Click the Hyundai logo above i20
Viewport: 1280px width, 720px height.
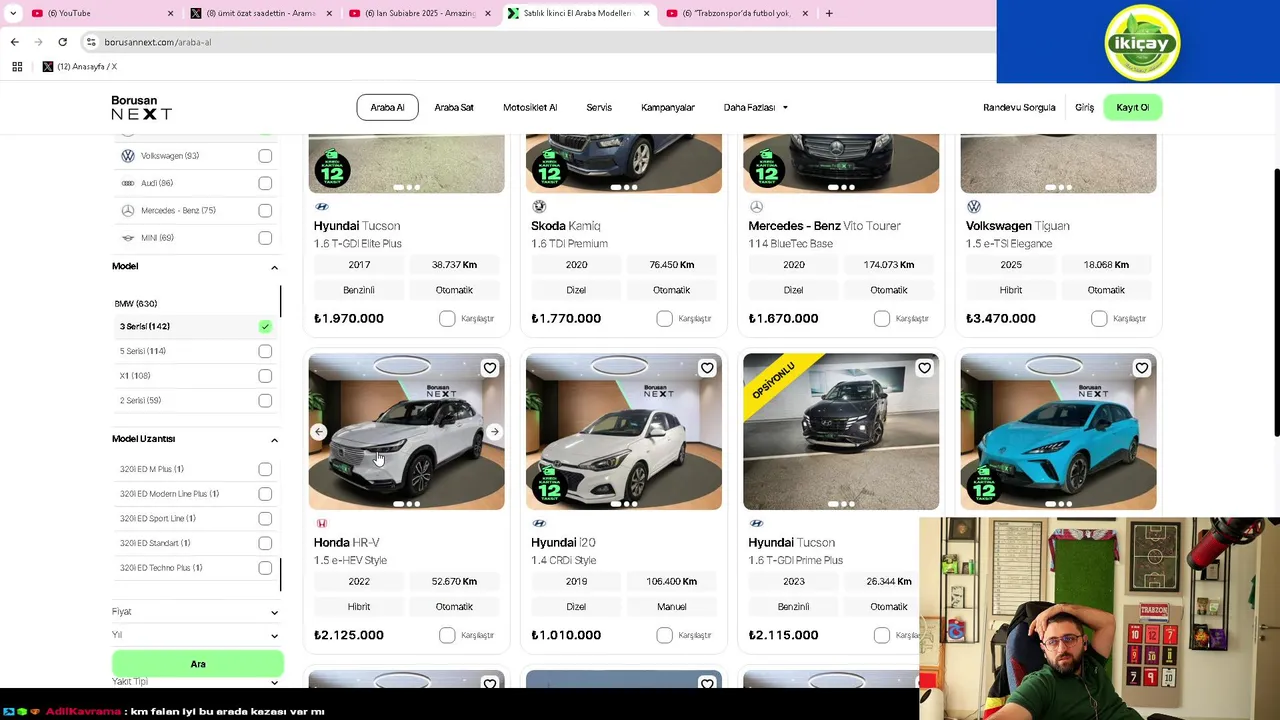(539, 524)
